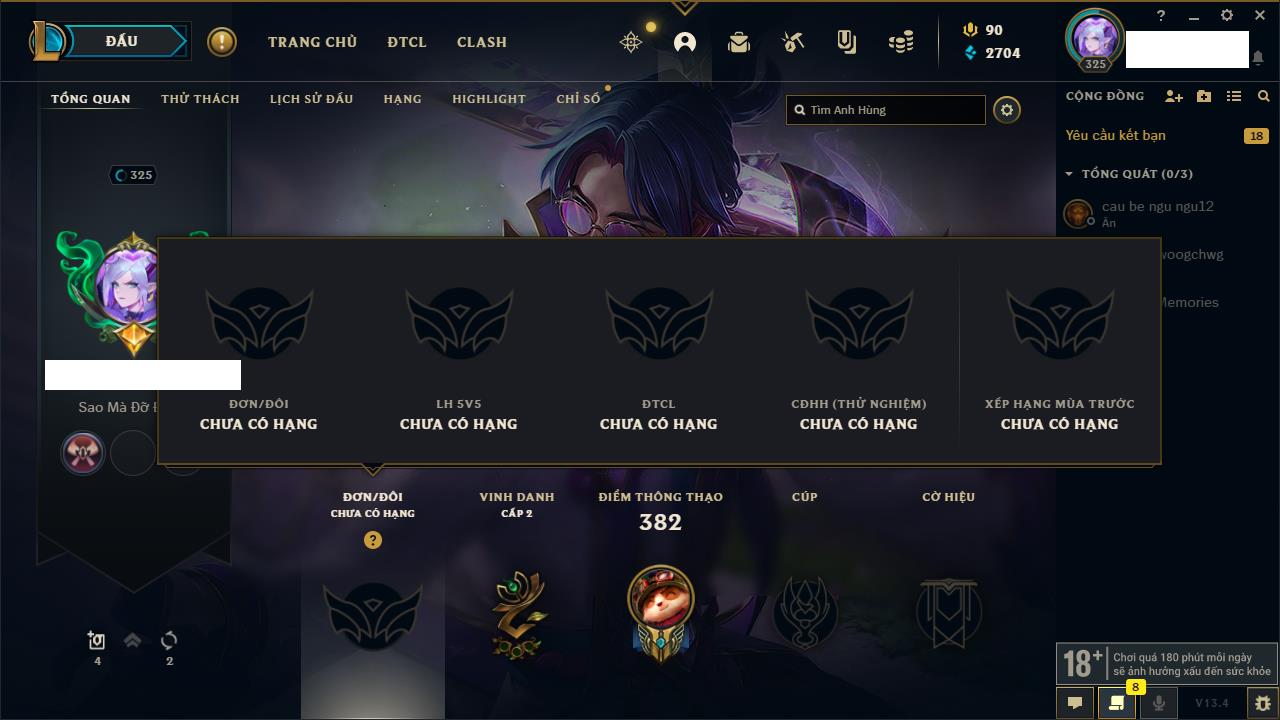Screen dimensions: 1280x720
Task: Click the yellow alert exclamation icon
Action: 222,41
